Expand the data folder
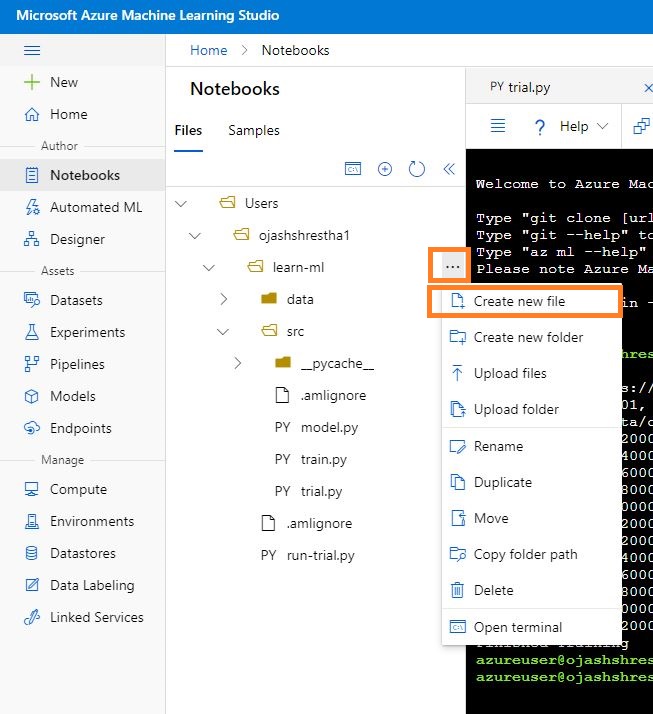Image resolution: width=653 pixels, height=714 pixels. click(223, 299)
